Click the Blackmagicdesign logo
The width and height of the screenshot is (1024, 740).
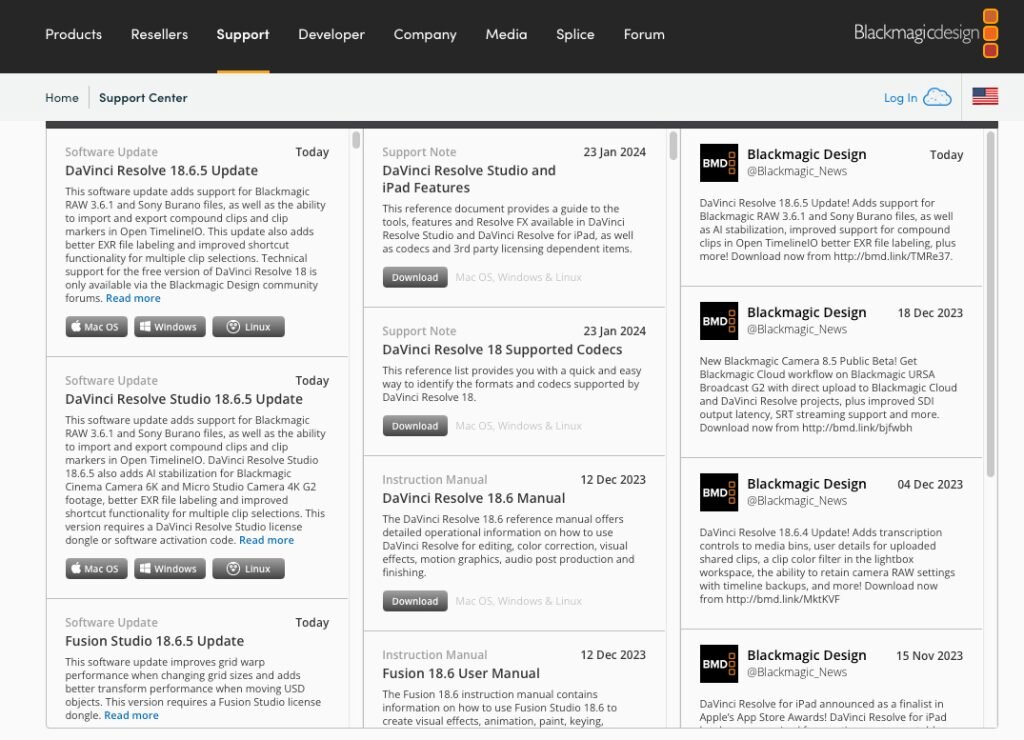point(926,33)
